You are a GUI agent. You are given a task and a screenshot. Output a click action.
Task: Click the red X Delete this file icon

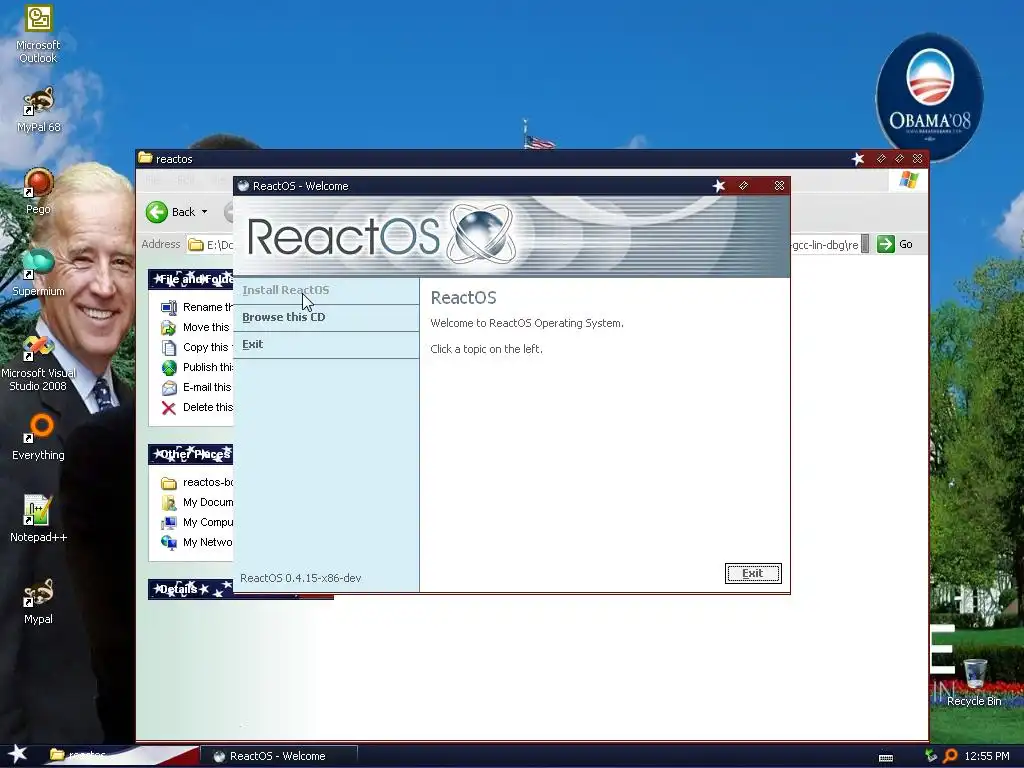click(x=168, y=408)
